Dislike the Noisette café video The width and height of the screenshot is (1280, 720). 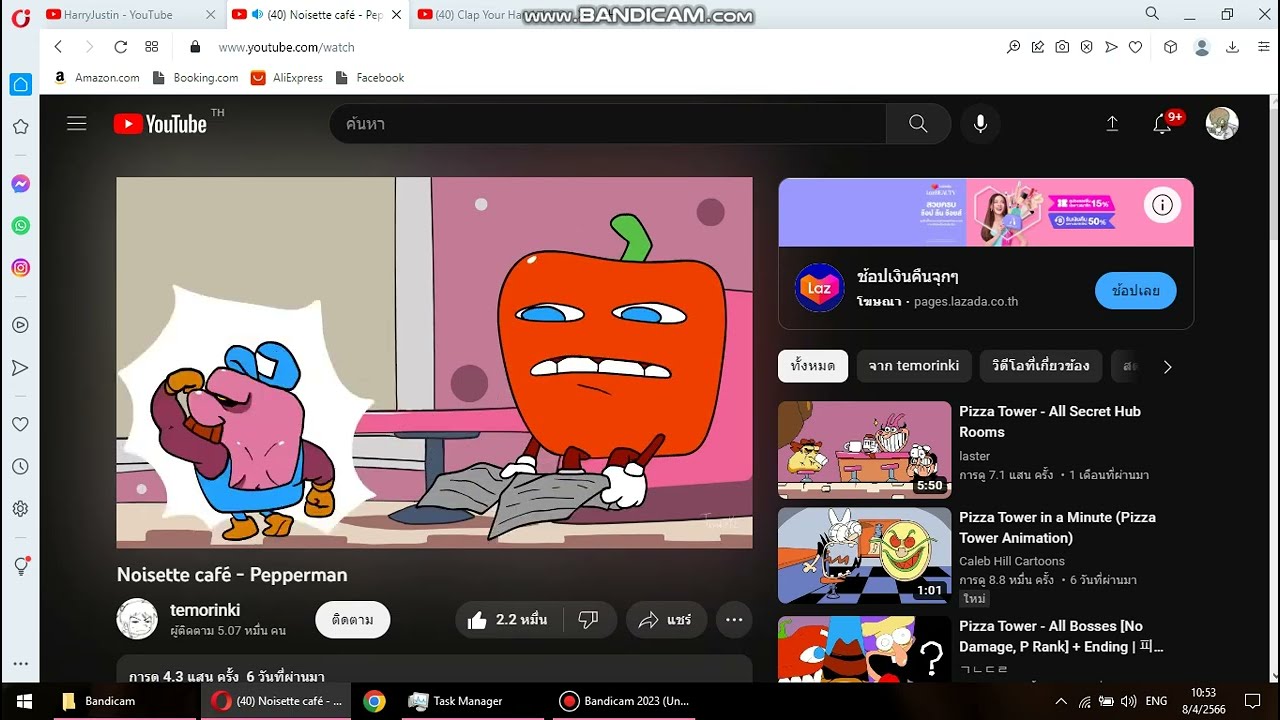click(589, 620)
